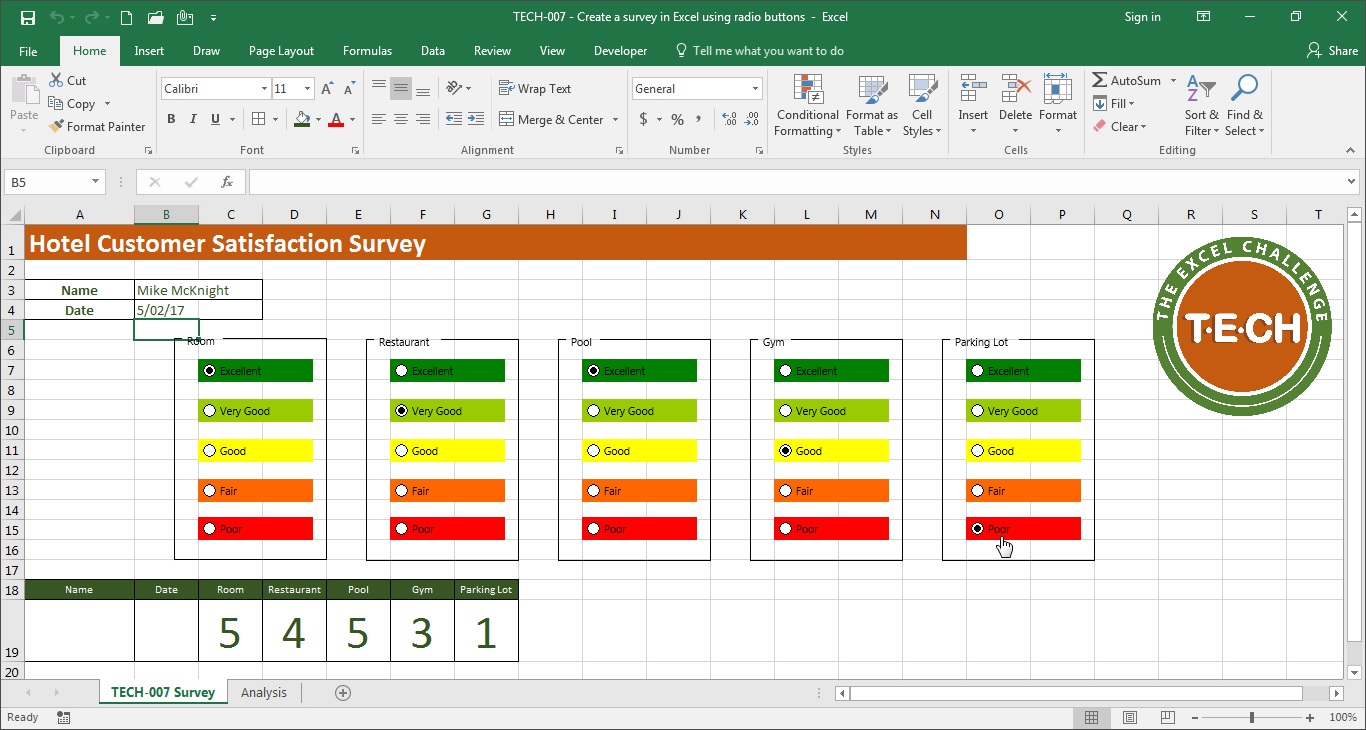1366x730 pixels.
Task: Open the Analysis worksheet tab
Action: click(x=263, y=692)
